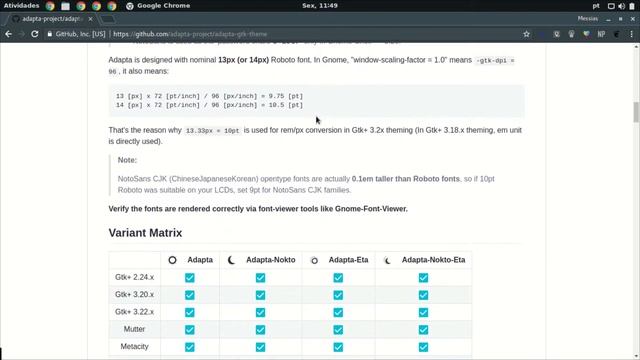Image resolution: width=640 pixels, height=360 pixels.
Task: Click the Google Chrome app menu icon
Action: click(x=129, y=6)
